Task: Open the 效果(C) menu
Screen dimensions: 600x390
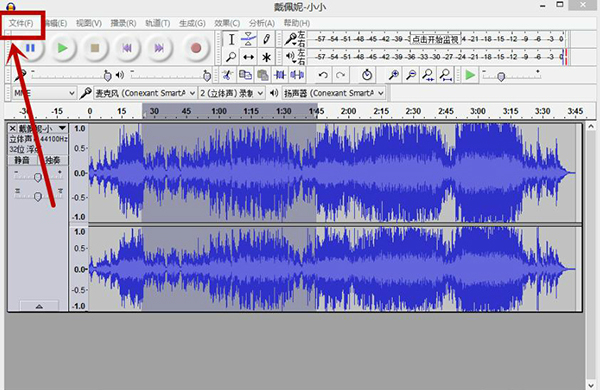Action: pyautogui.click(x=227, y=23)
